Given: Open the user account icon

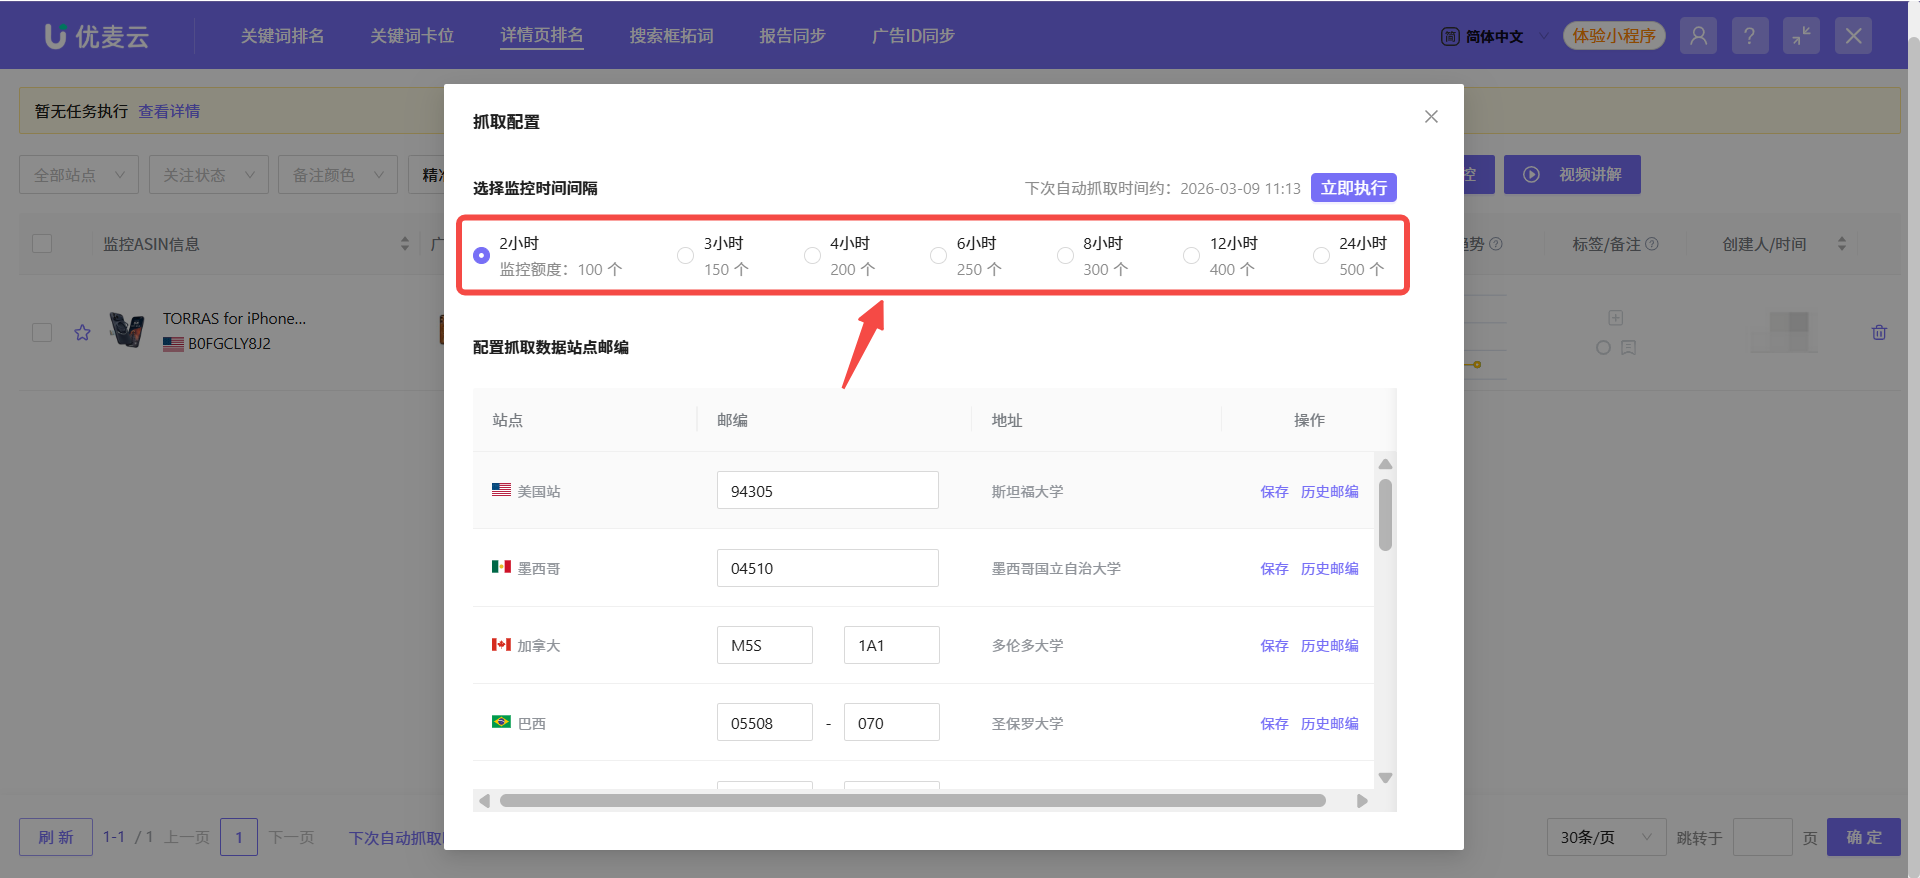Looking at the screenshot, I should (1698, 36).
